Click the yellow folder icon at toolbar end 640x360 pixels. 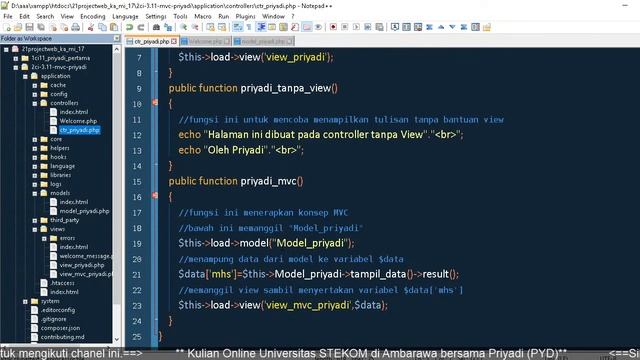point(487,27)
